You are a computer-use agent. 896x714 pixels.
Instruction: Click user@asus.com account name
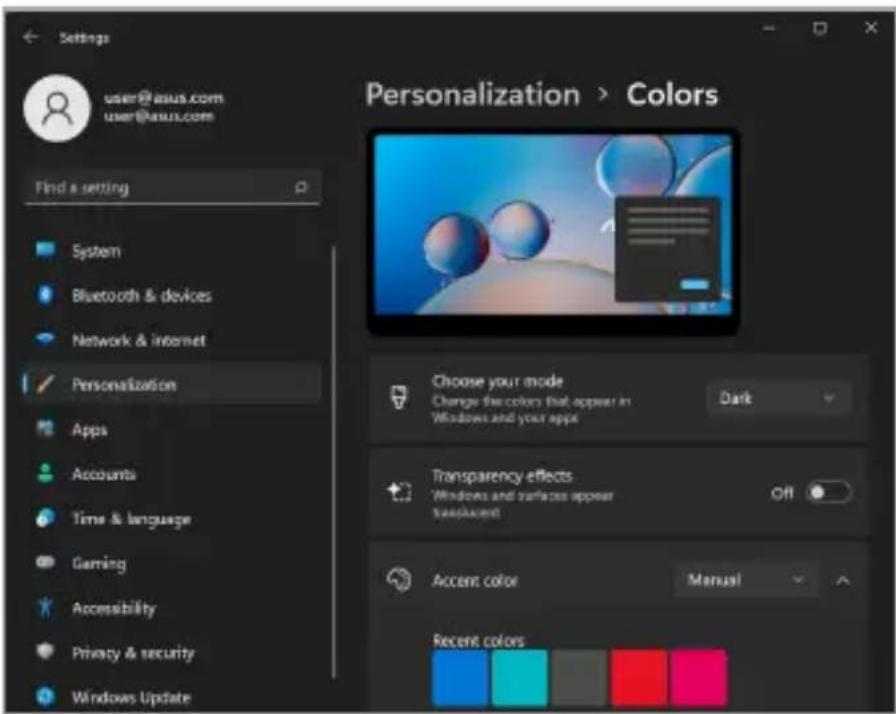[163, 98]
